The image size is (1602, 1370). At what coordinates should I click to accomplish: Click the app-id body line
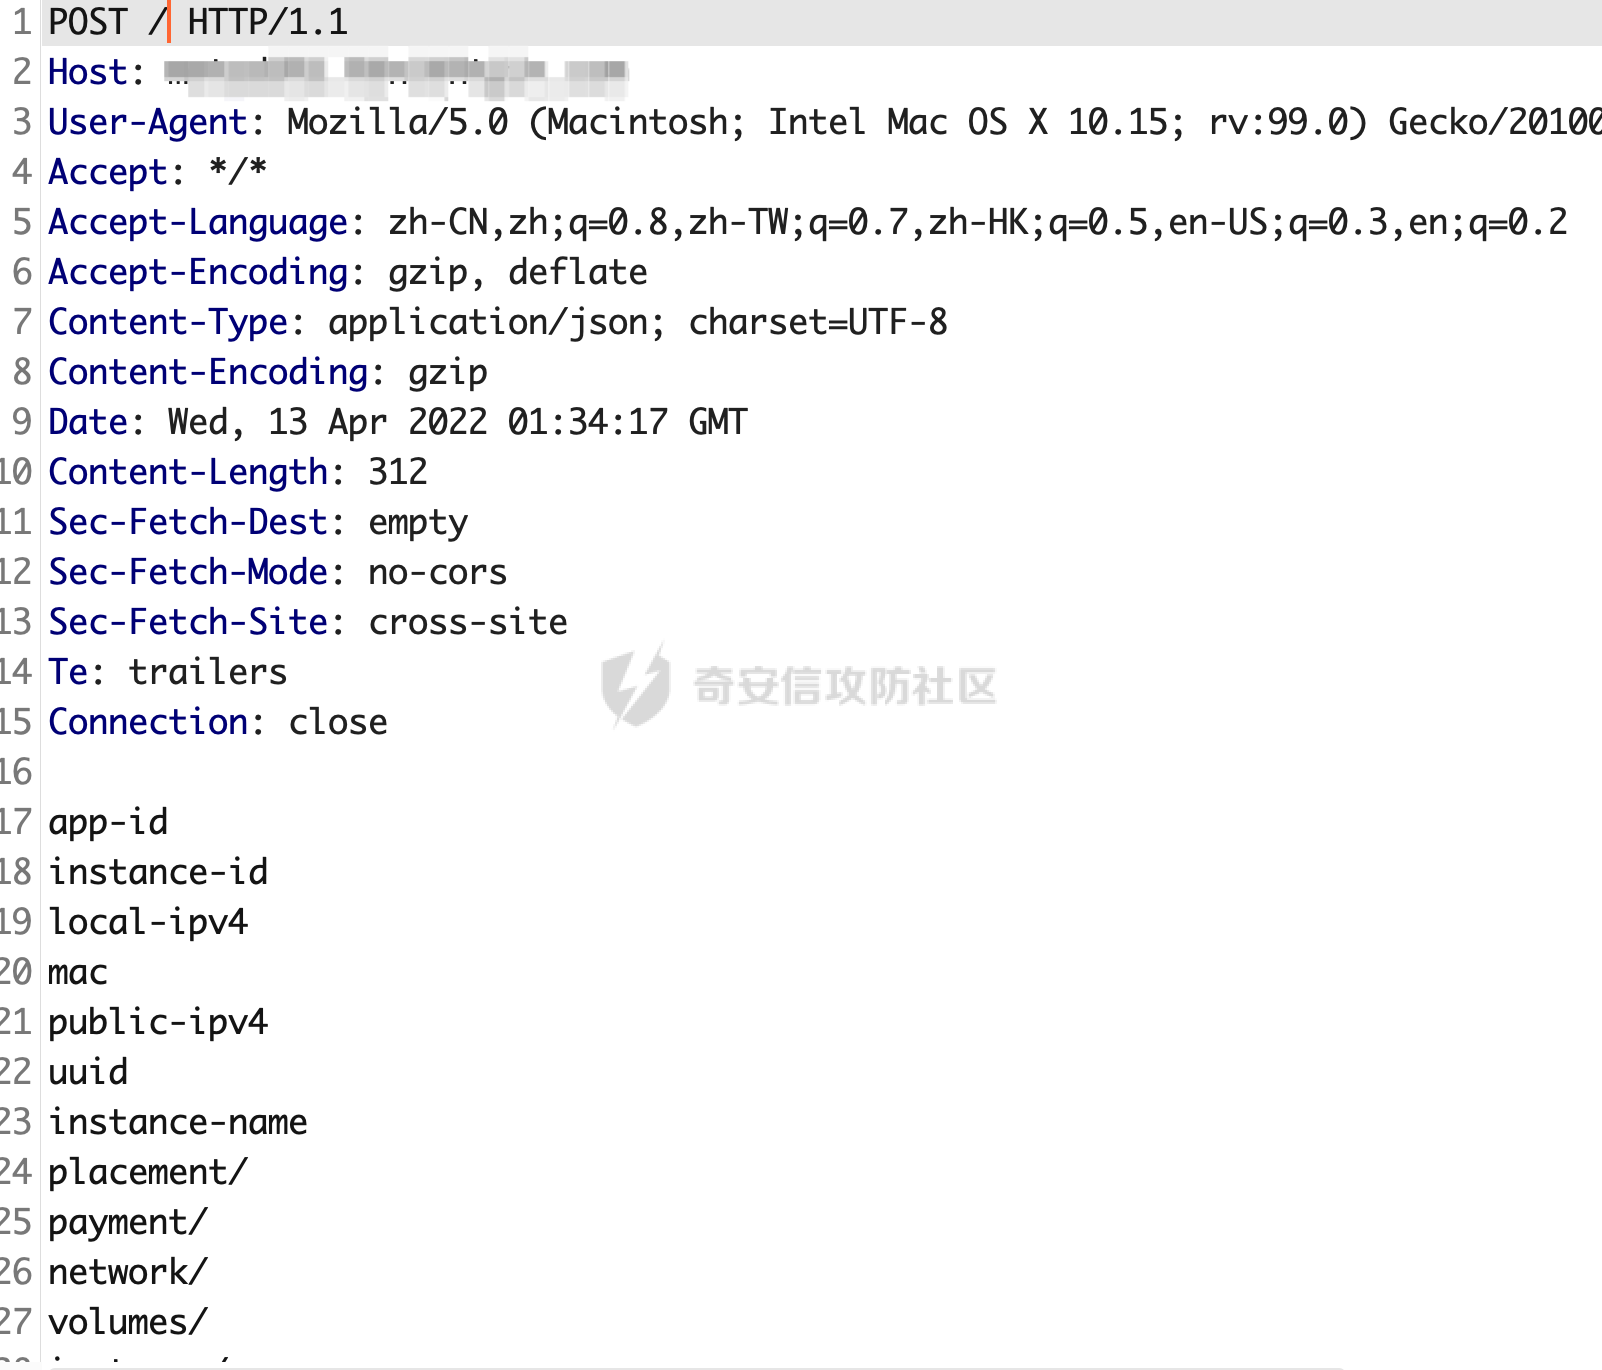(x=108, y=822)
